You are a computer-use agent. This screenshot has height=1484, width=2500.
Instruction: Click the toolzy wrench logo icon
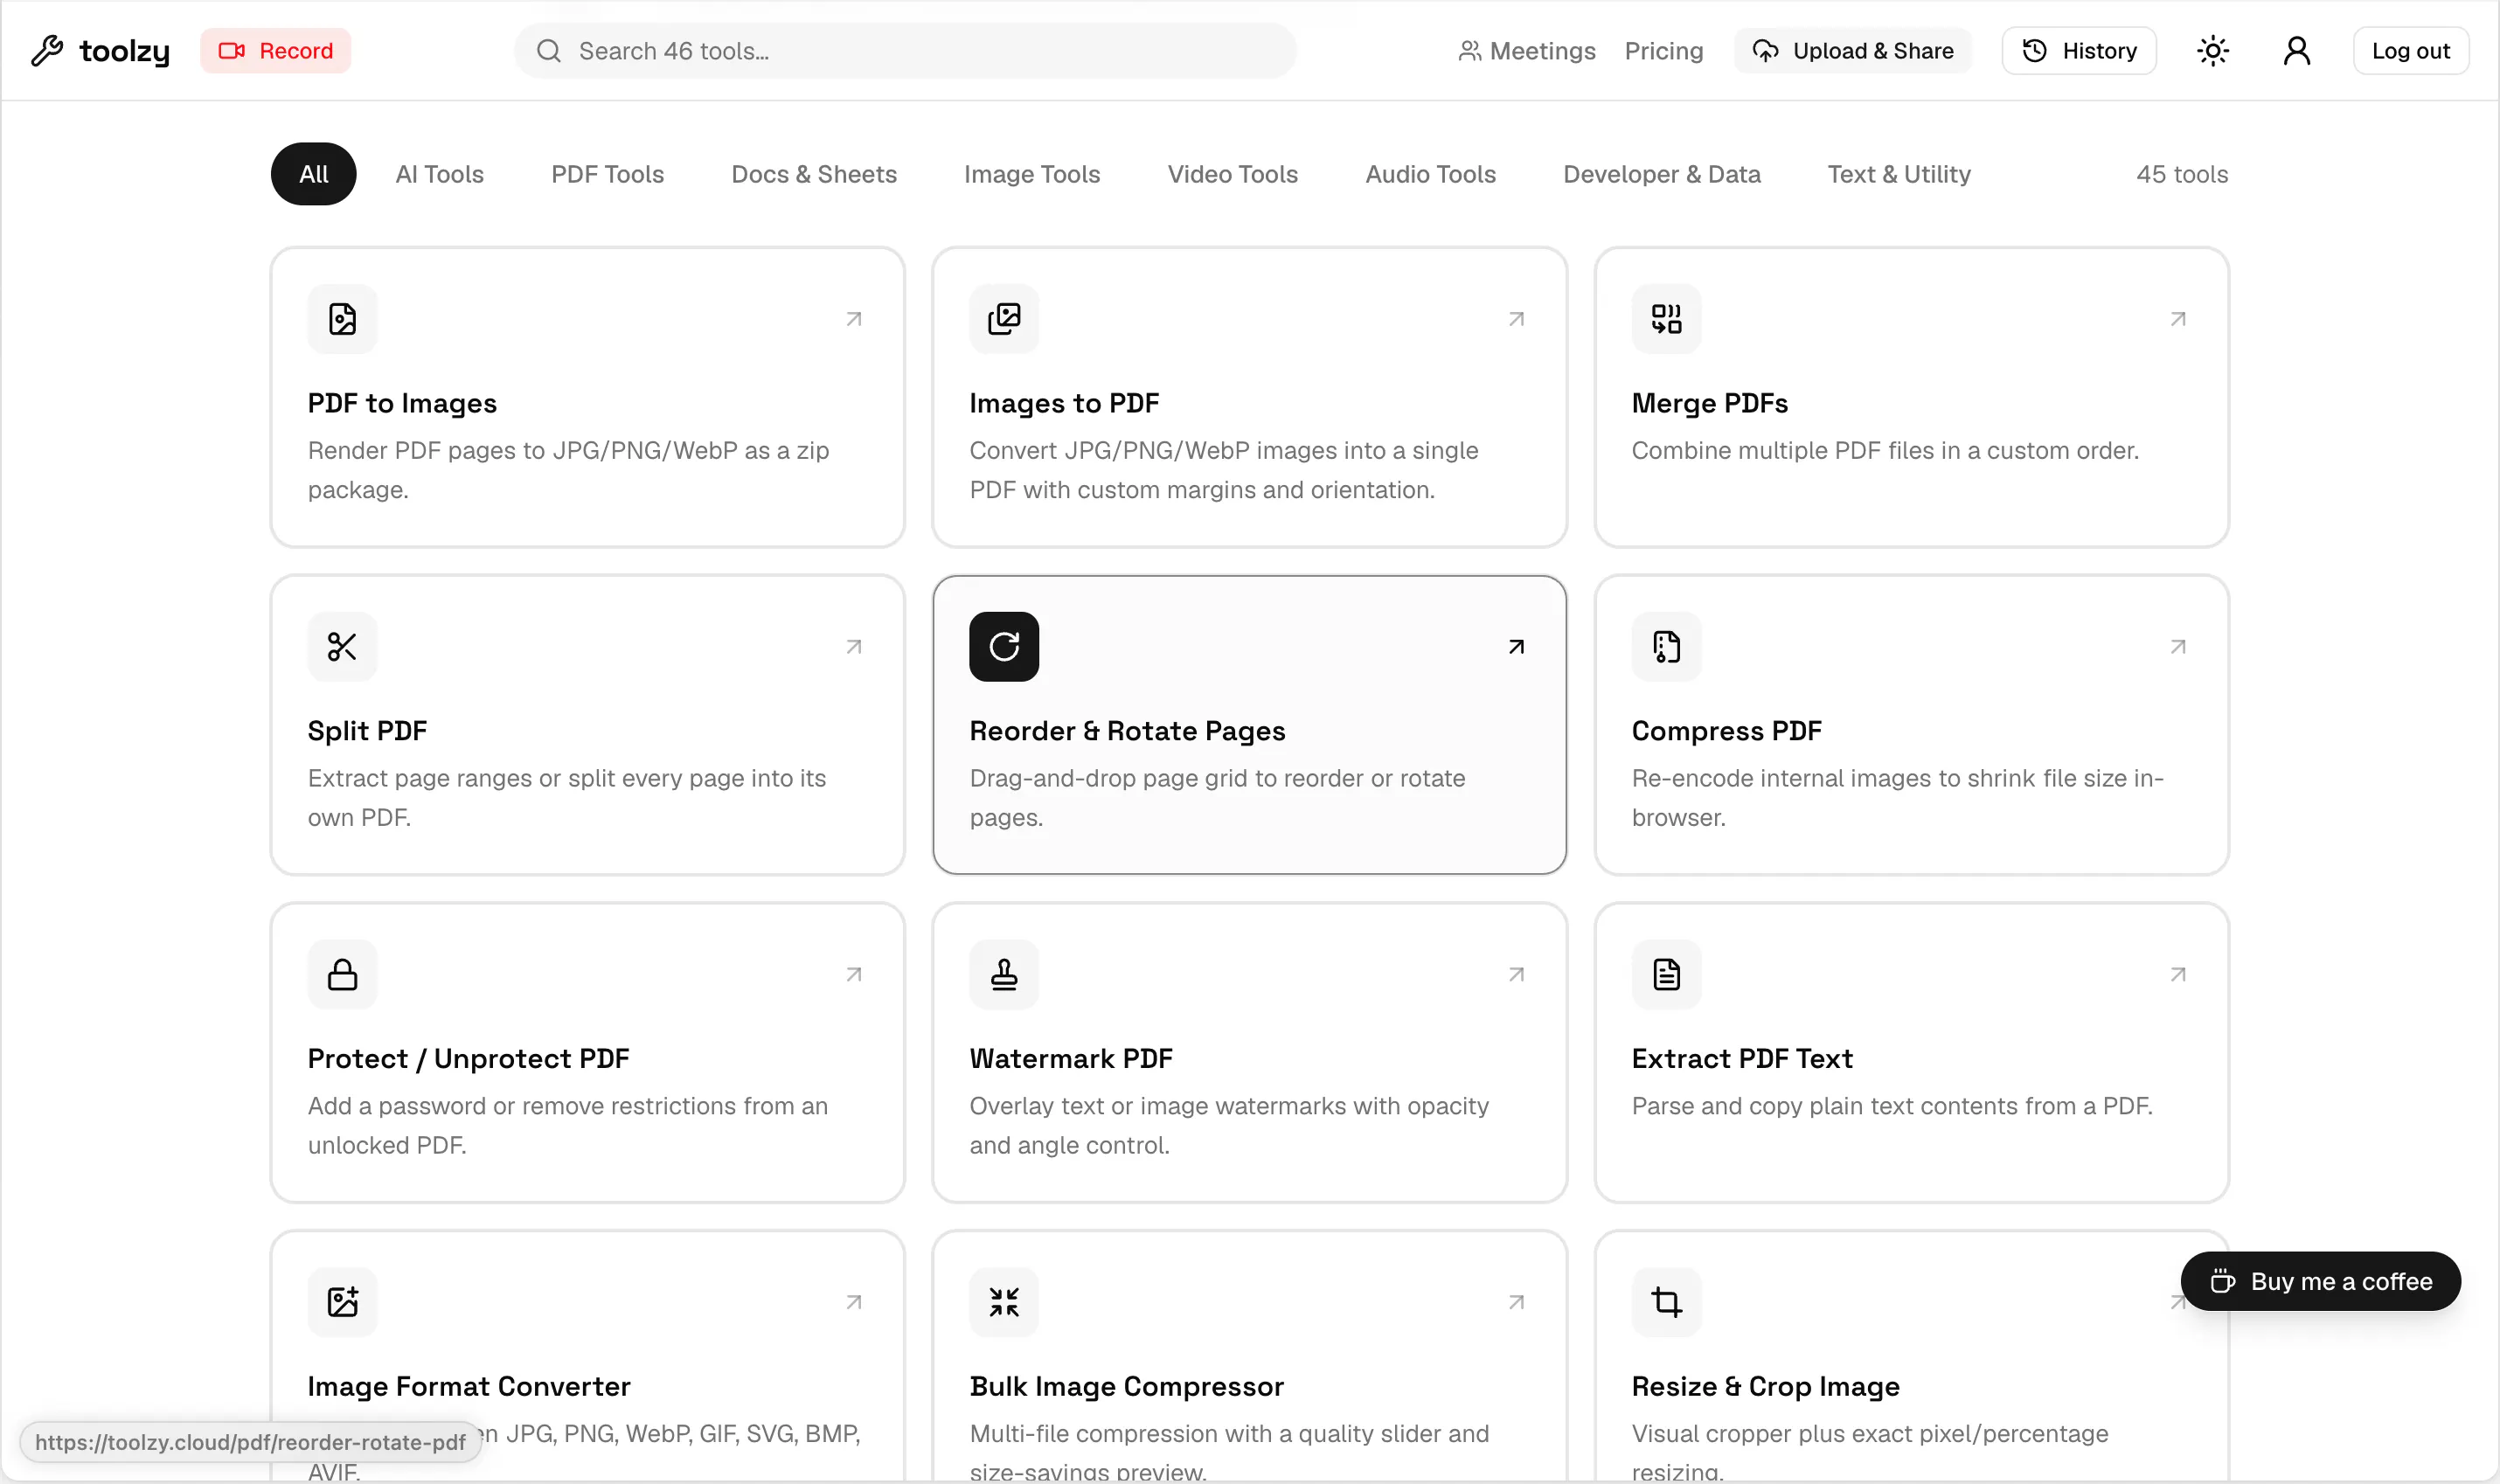(47, 50)
